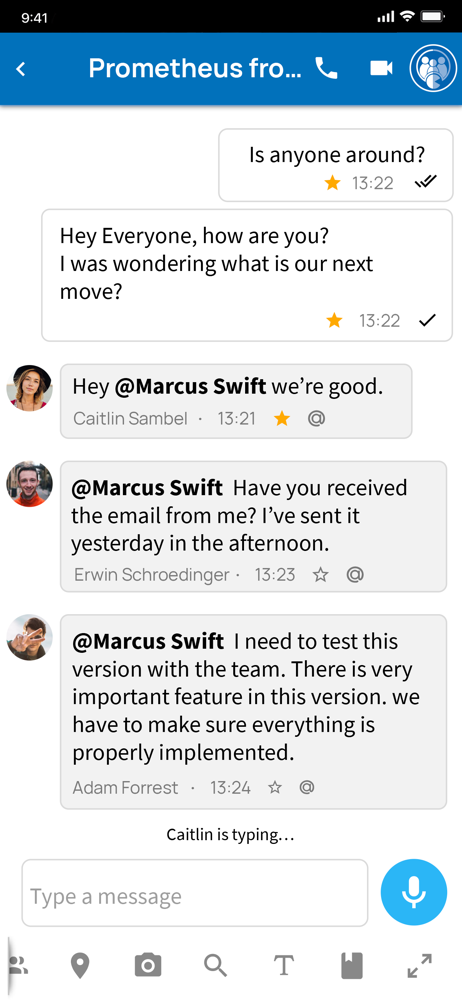
Task: Open the "Prometheus fro..." conversation title
Action: click(x=195, y=68)
